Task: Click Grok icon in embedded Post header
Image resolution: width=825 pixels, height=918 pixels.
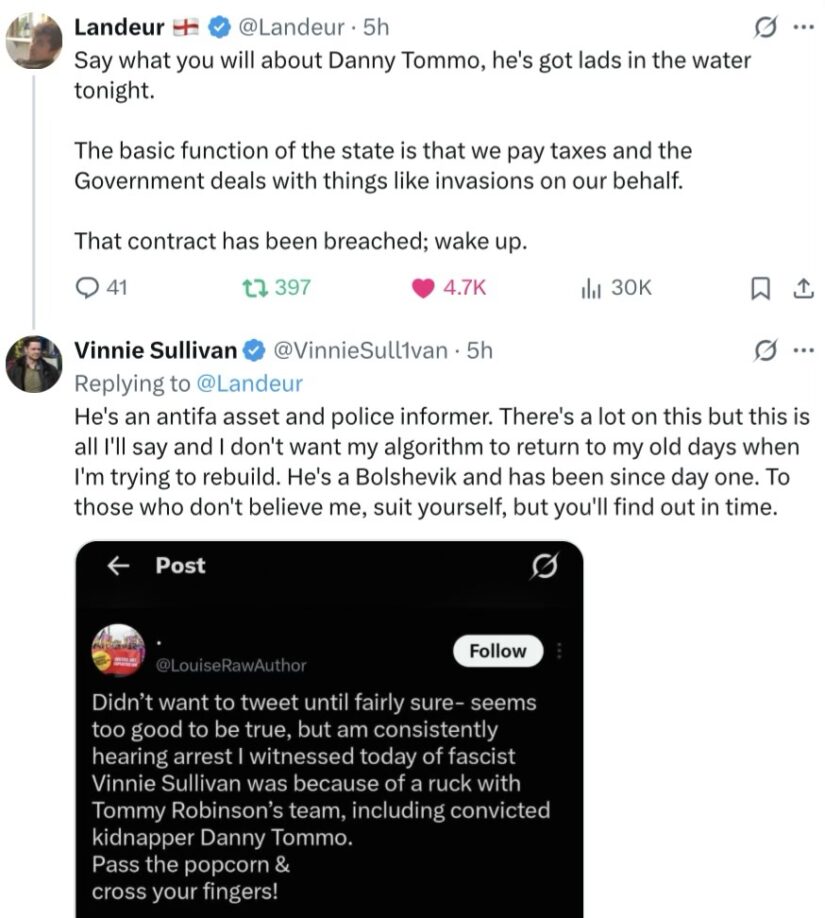Action: click(545, 566)
